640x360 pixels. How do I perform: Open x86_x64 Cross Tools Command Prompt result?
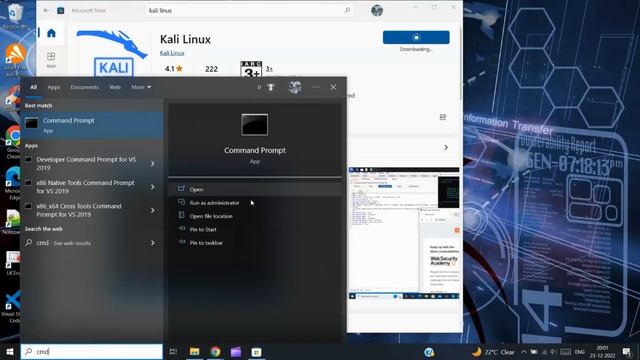(x=86, y=210)
